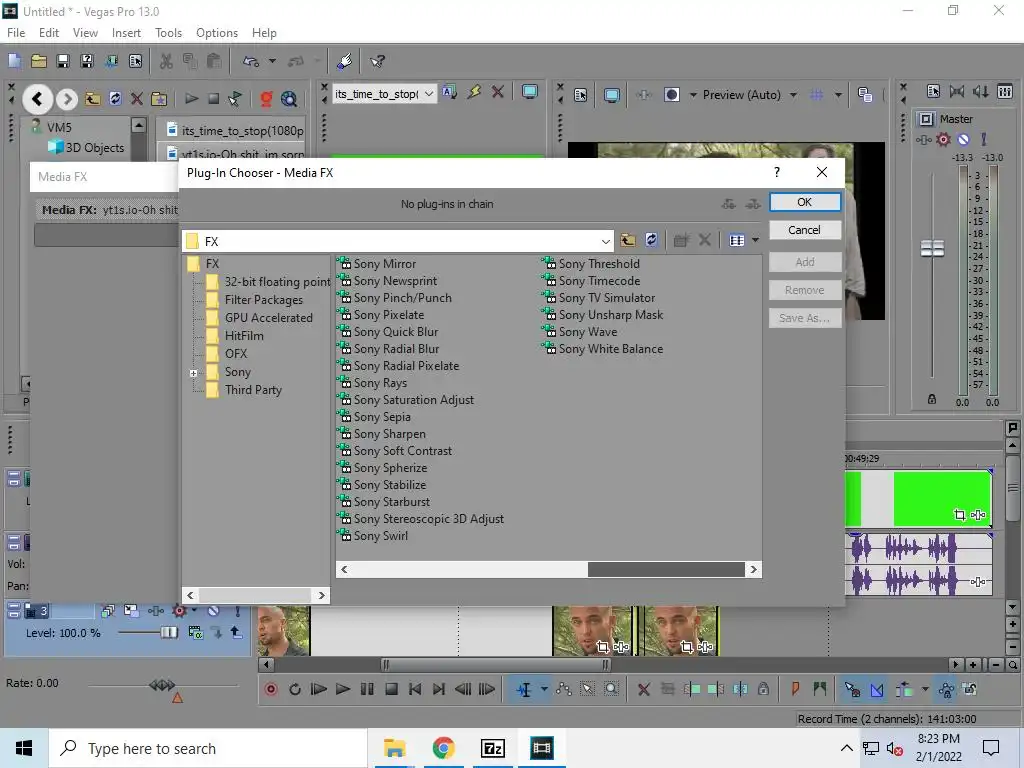The height and width of the screenshot is (768, 1024).
Task: Pause playback in the transport bar
Action: pos(367,689)
